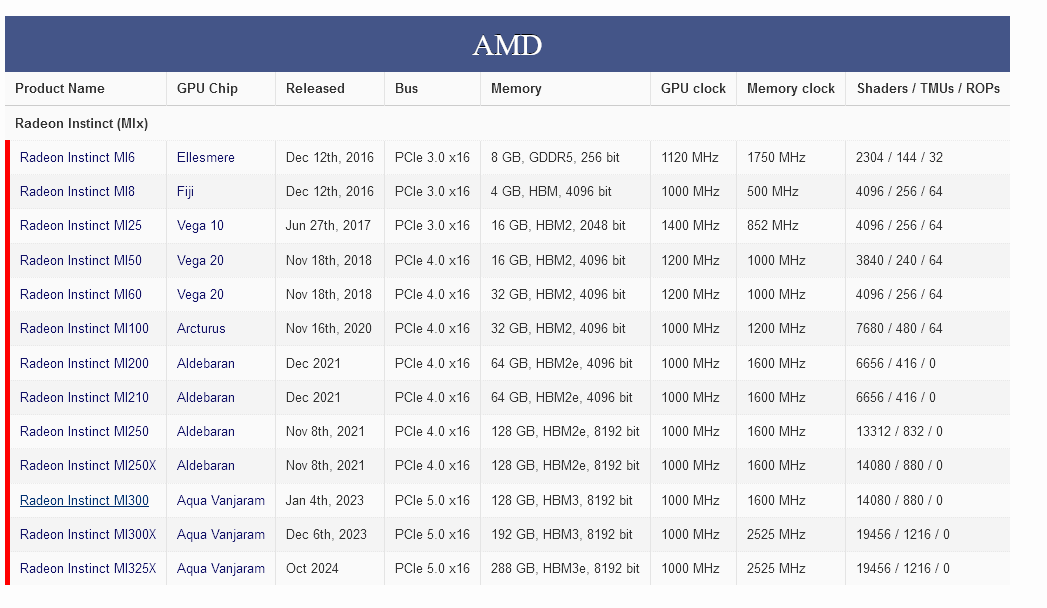
Task: Open Radeon Instinct MI50 details
Action: point(80,260)
